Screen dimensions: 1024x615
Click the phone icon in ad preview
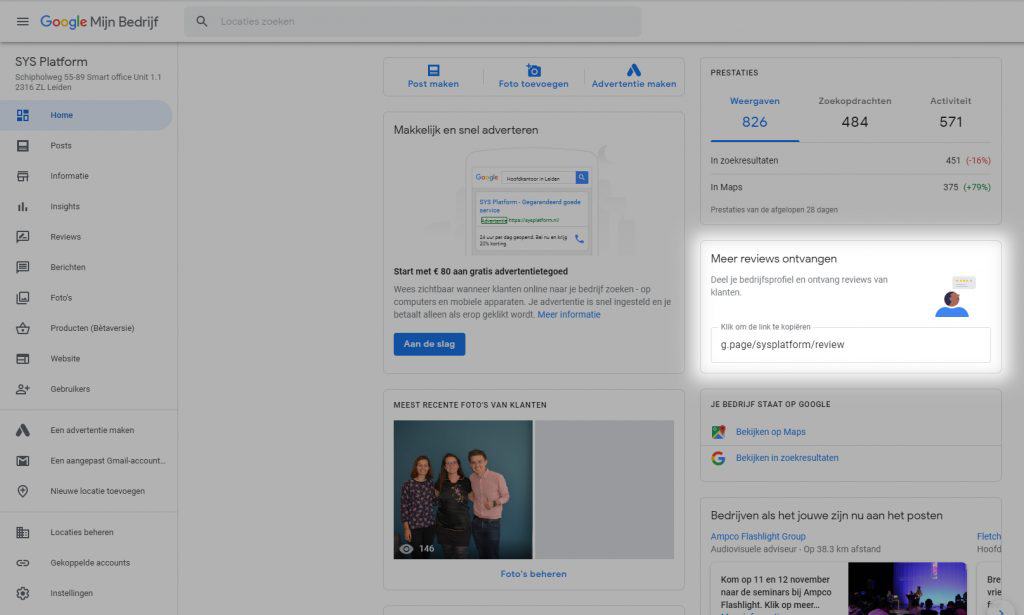coord(579,239)
